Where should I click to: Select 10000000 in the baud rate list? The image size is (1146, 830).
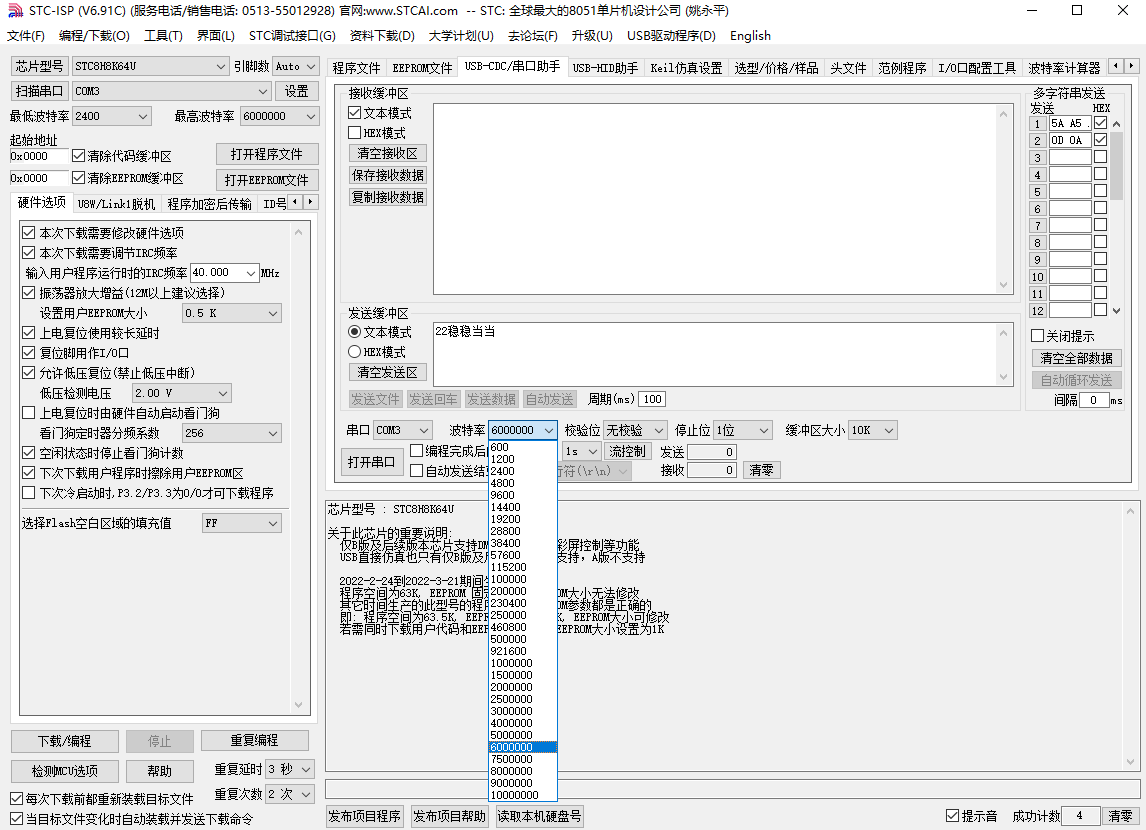(x=523, y=795)
